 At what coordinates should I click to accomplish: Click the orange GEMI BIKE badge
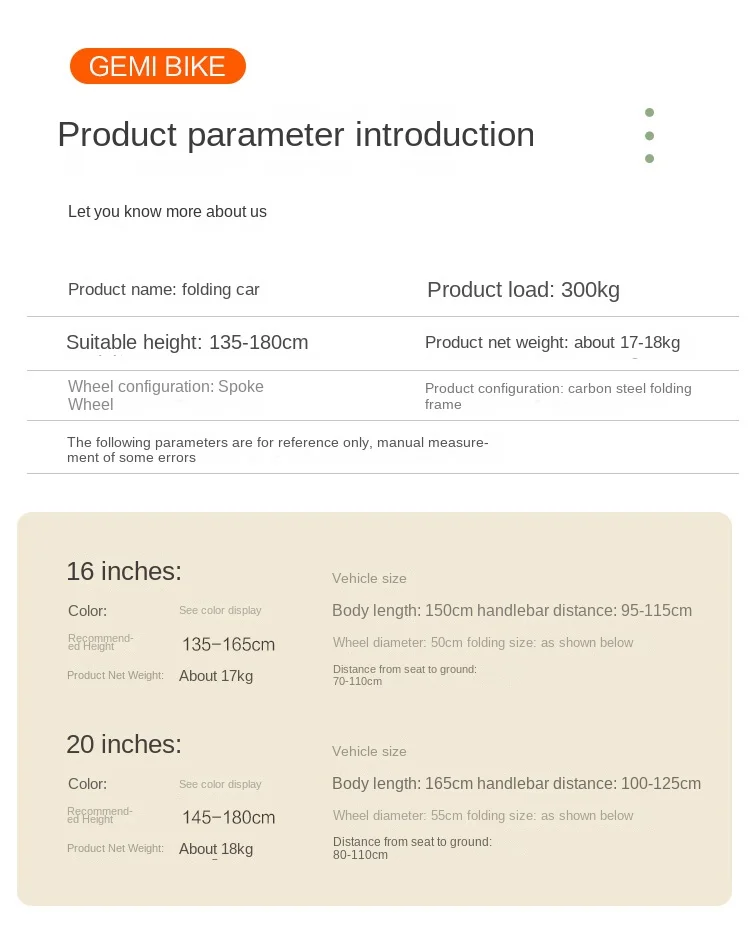[x=158, y=66]
